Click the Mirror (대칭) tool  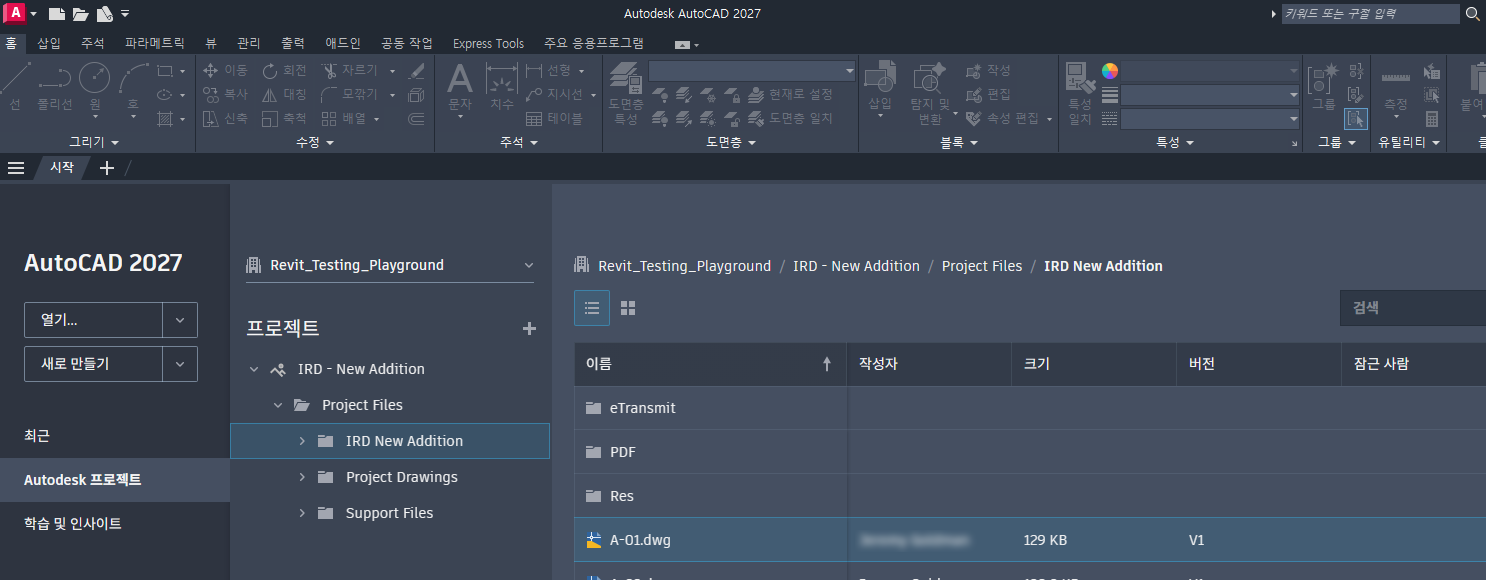pyautogui.click(x=285, y=94)
